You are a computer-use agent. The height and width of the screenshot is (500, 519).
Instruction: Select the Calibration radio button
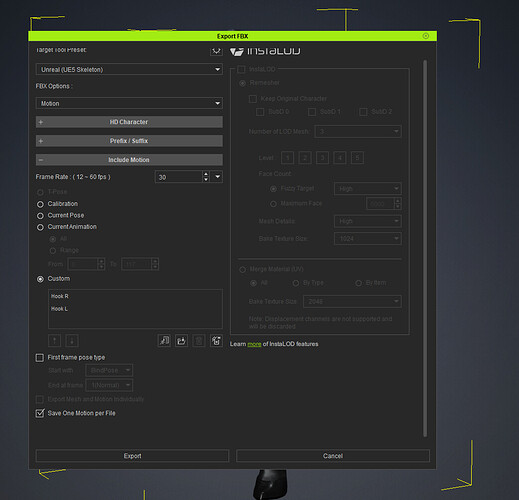40,204
